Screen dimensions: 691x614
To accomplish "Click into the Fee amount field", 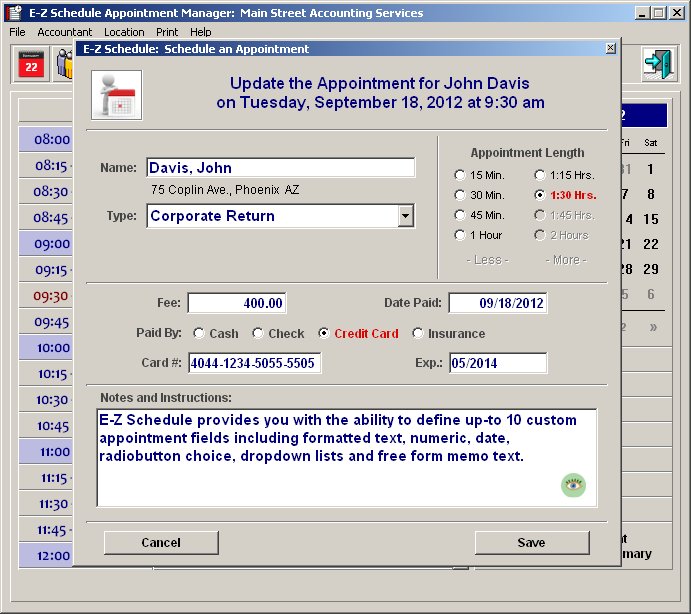I will 237,303.
